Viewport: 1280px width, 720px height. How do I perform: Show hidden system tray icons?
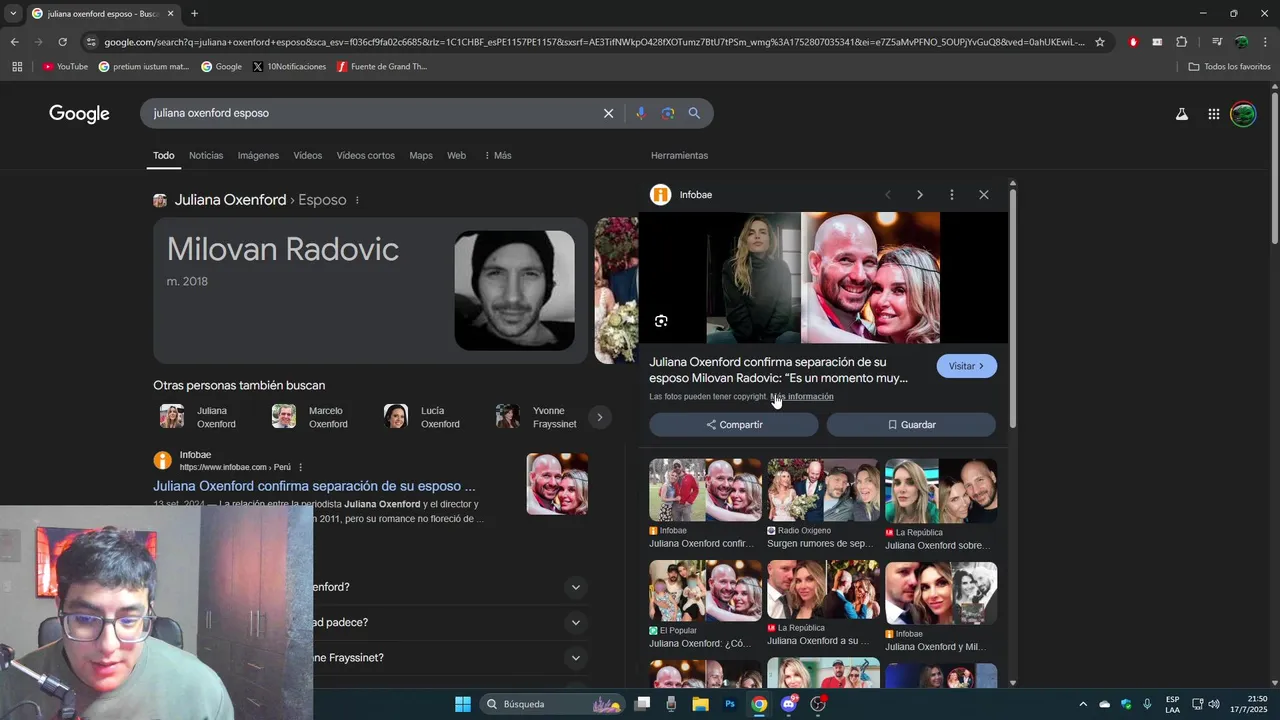tap(1082, 704)
